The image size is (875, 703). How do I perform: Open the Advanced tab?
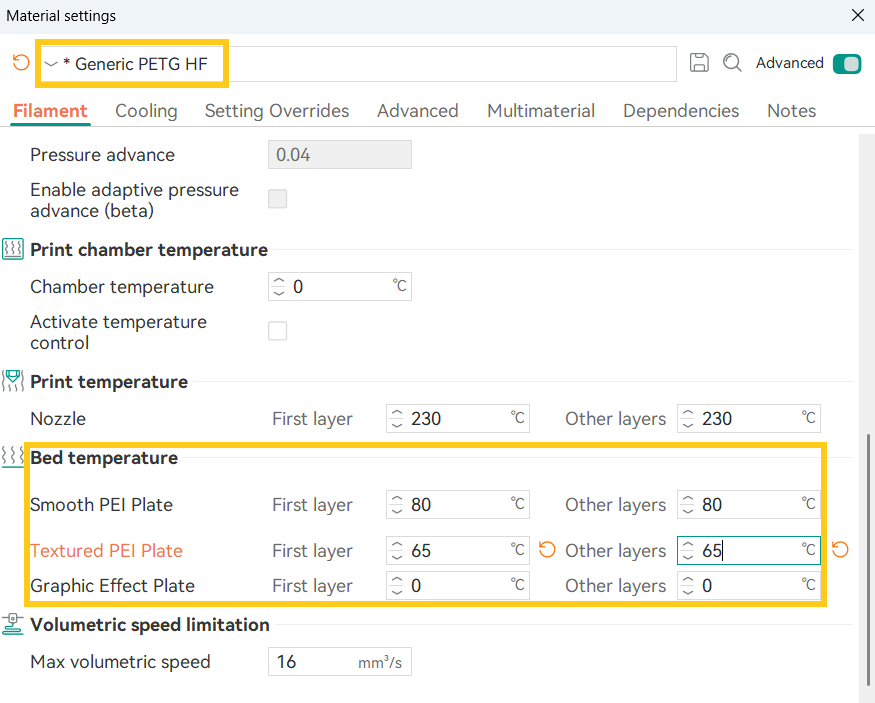[417, 110]
